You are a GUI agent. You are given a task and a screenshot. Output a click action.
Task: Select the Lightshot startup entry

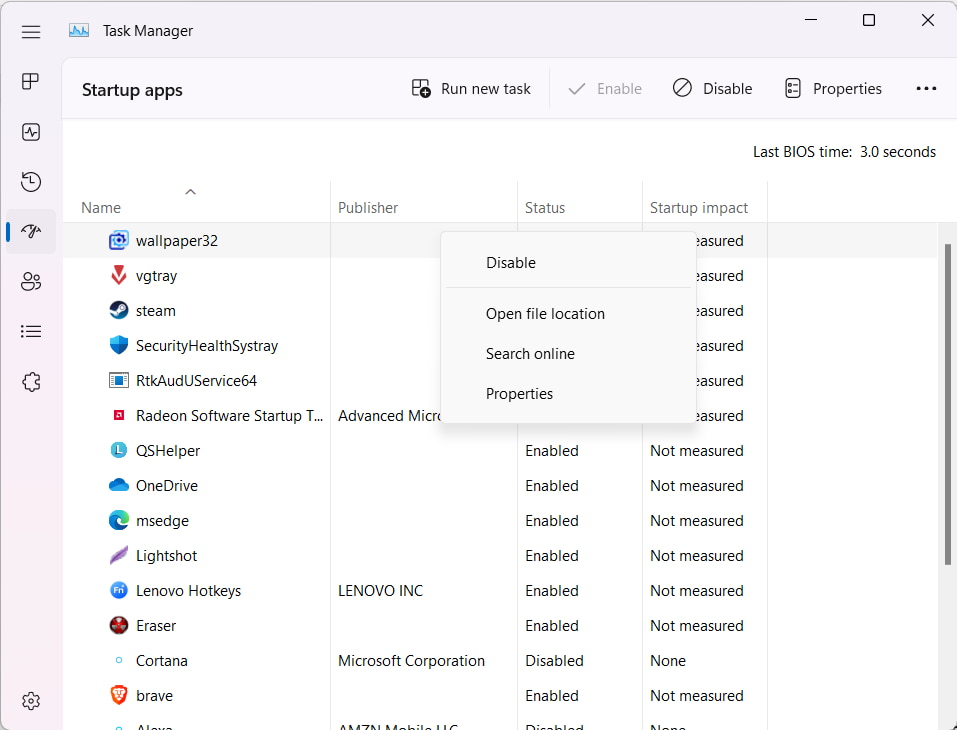tap(166, 556)
